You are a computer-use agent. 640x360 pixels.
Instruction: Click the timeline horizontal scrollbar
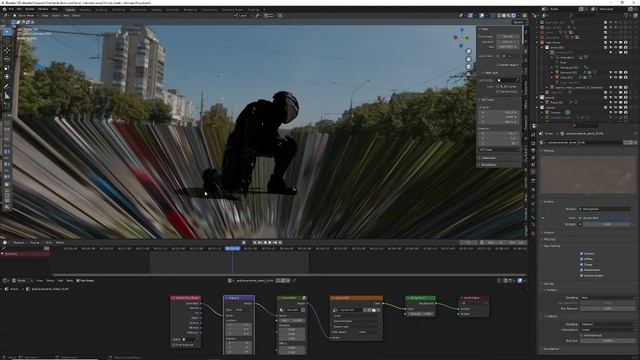(290, 275)
